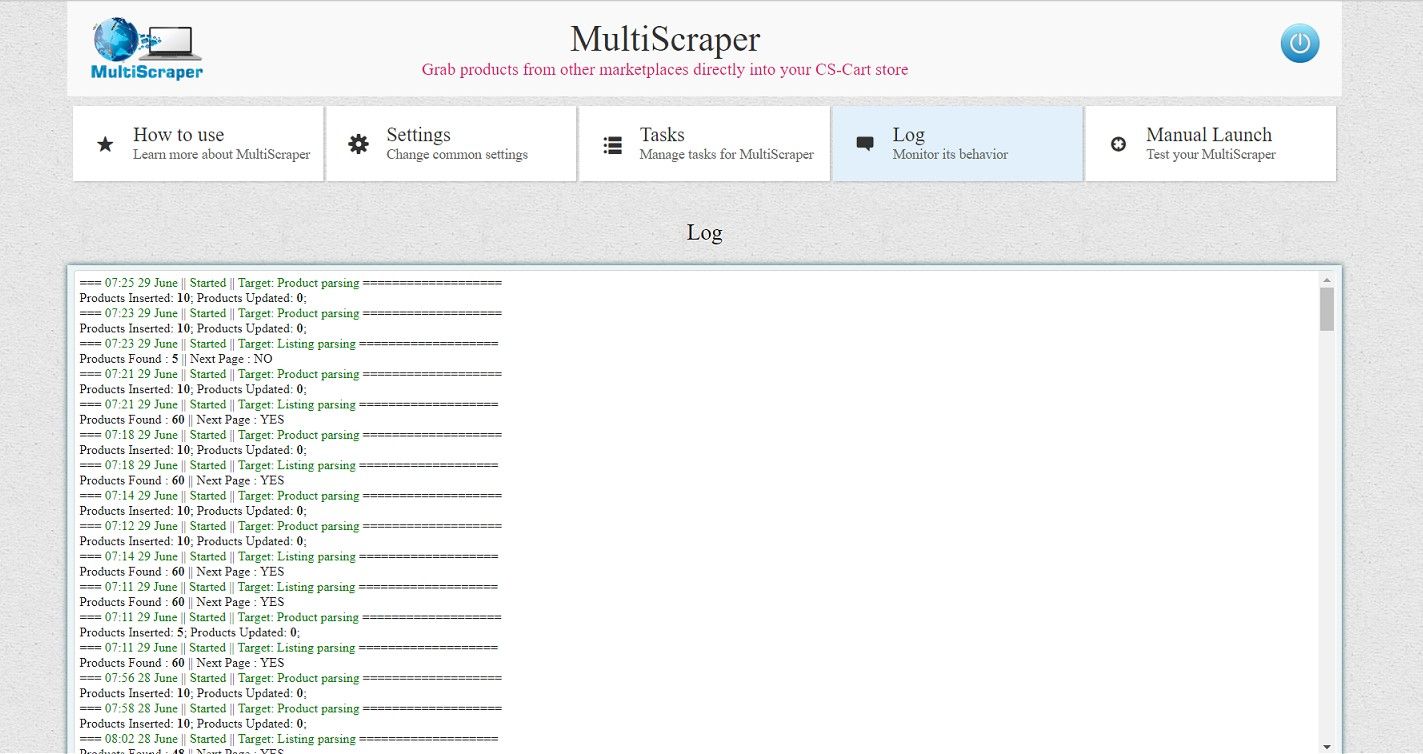Click the log scrollbar up arrow
The image size is (1423, 754).
(1327, 280)
